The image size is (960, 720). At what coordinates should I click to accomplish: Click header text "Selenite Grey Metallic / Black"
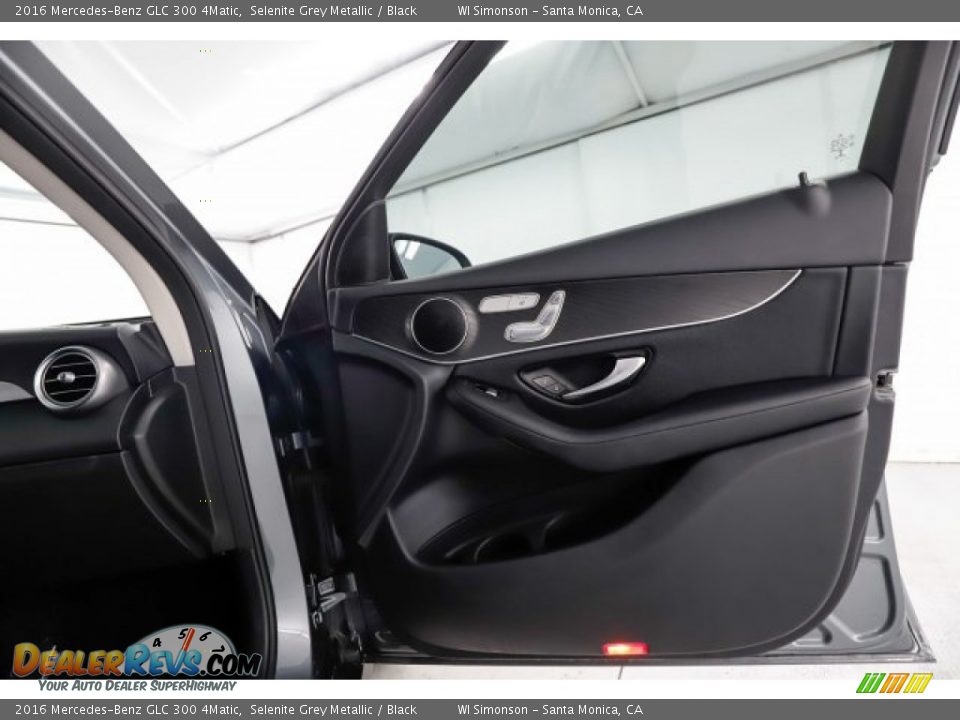tap(333, 11)
